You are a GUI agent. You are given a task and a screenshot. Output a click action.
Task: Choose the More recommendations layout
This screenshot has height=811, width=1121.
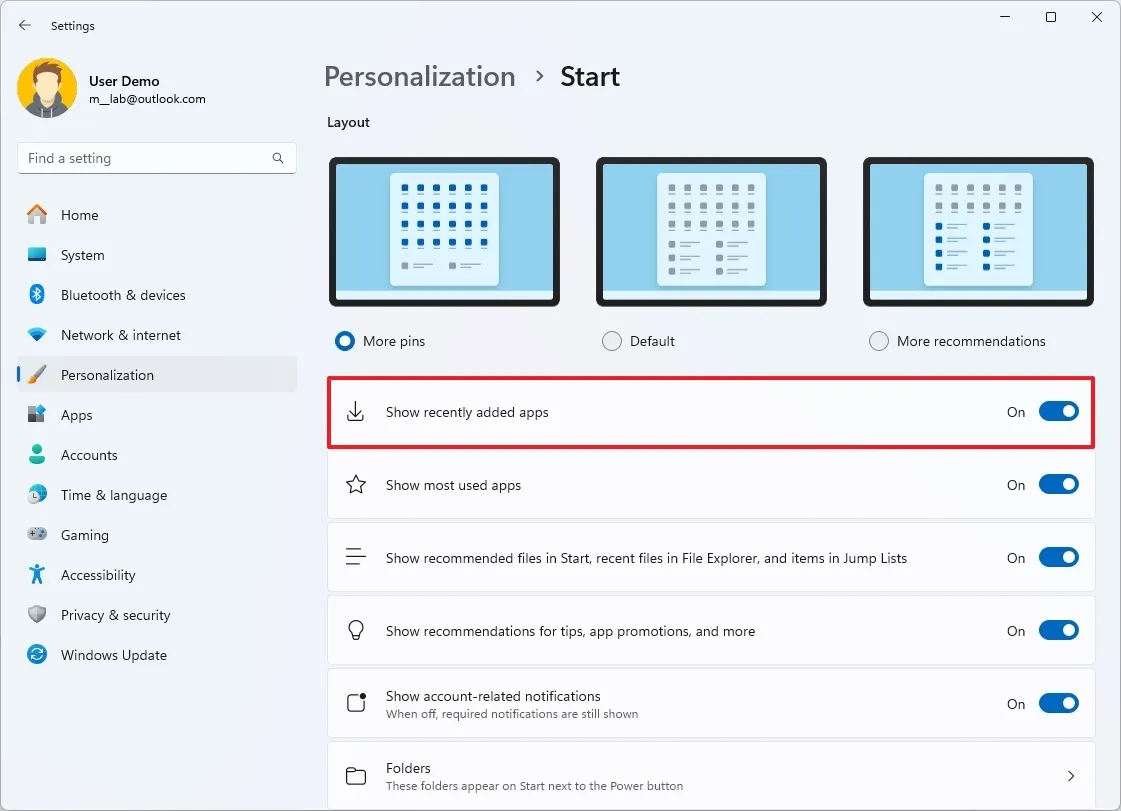tap(878, 340)
